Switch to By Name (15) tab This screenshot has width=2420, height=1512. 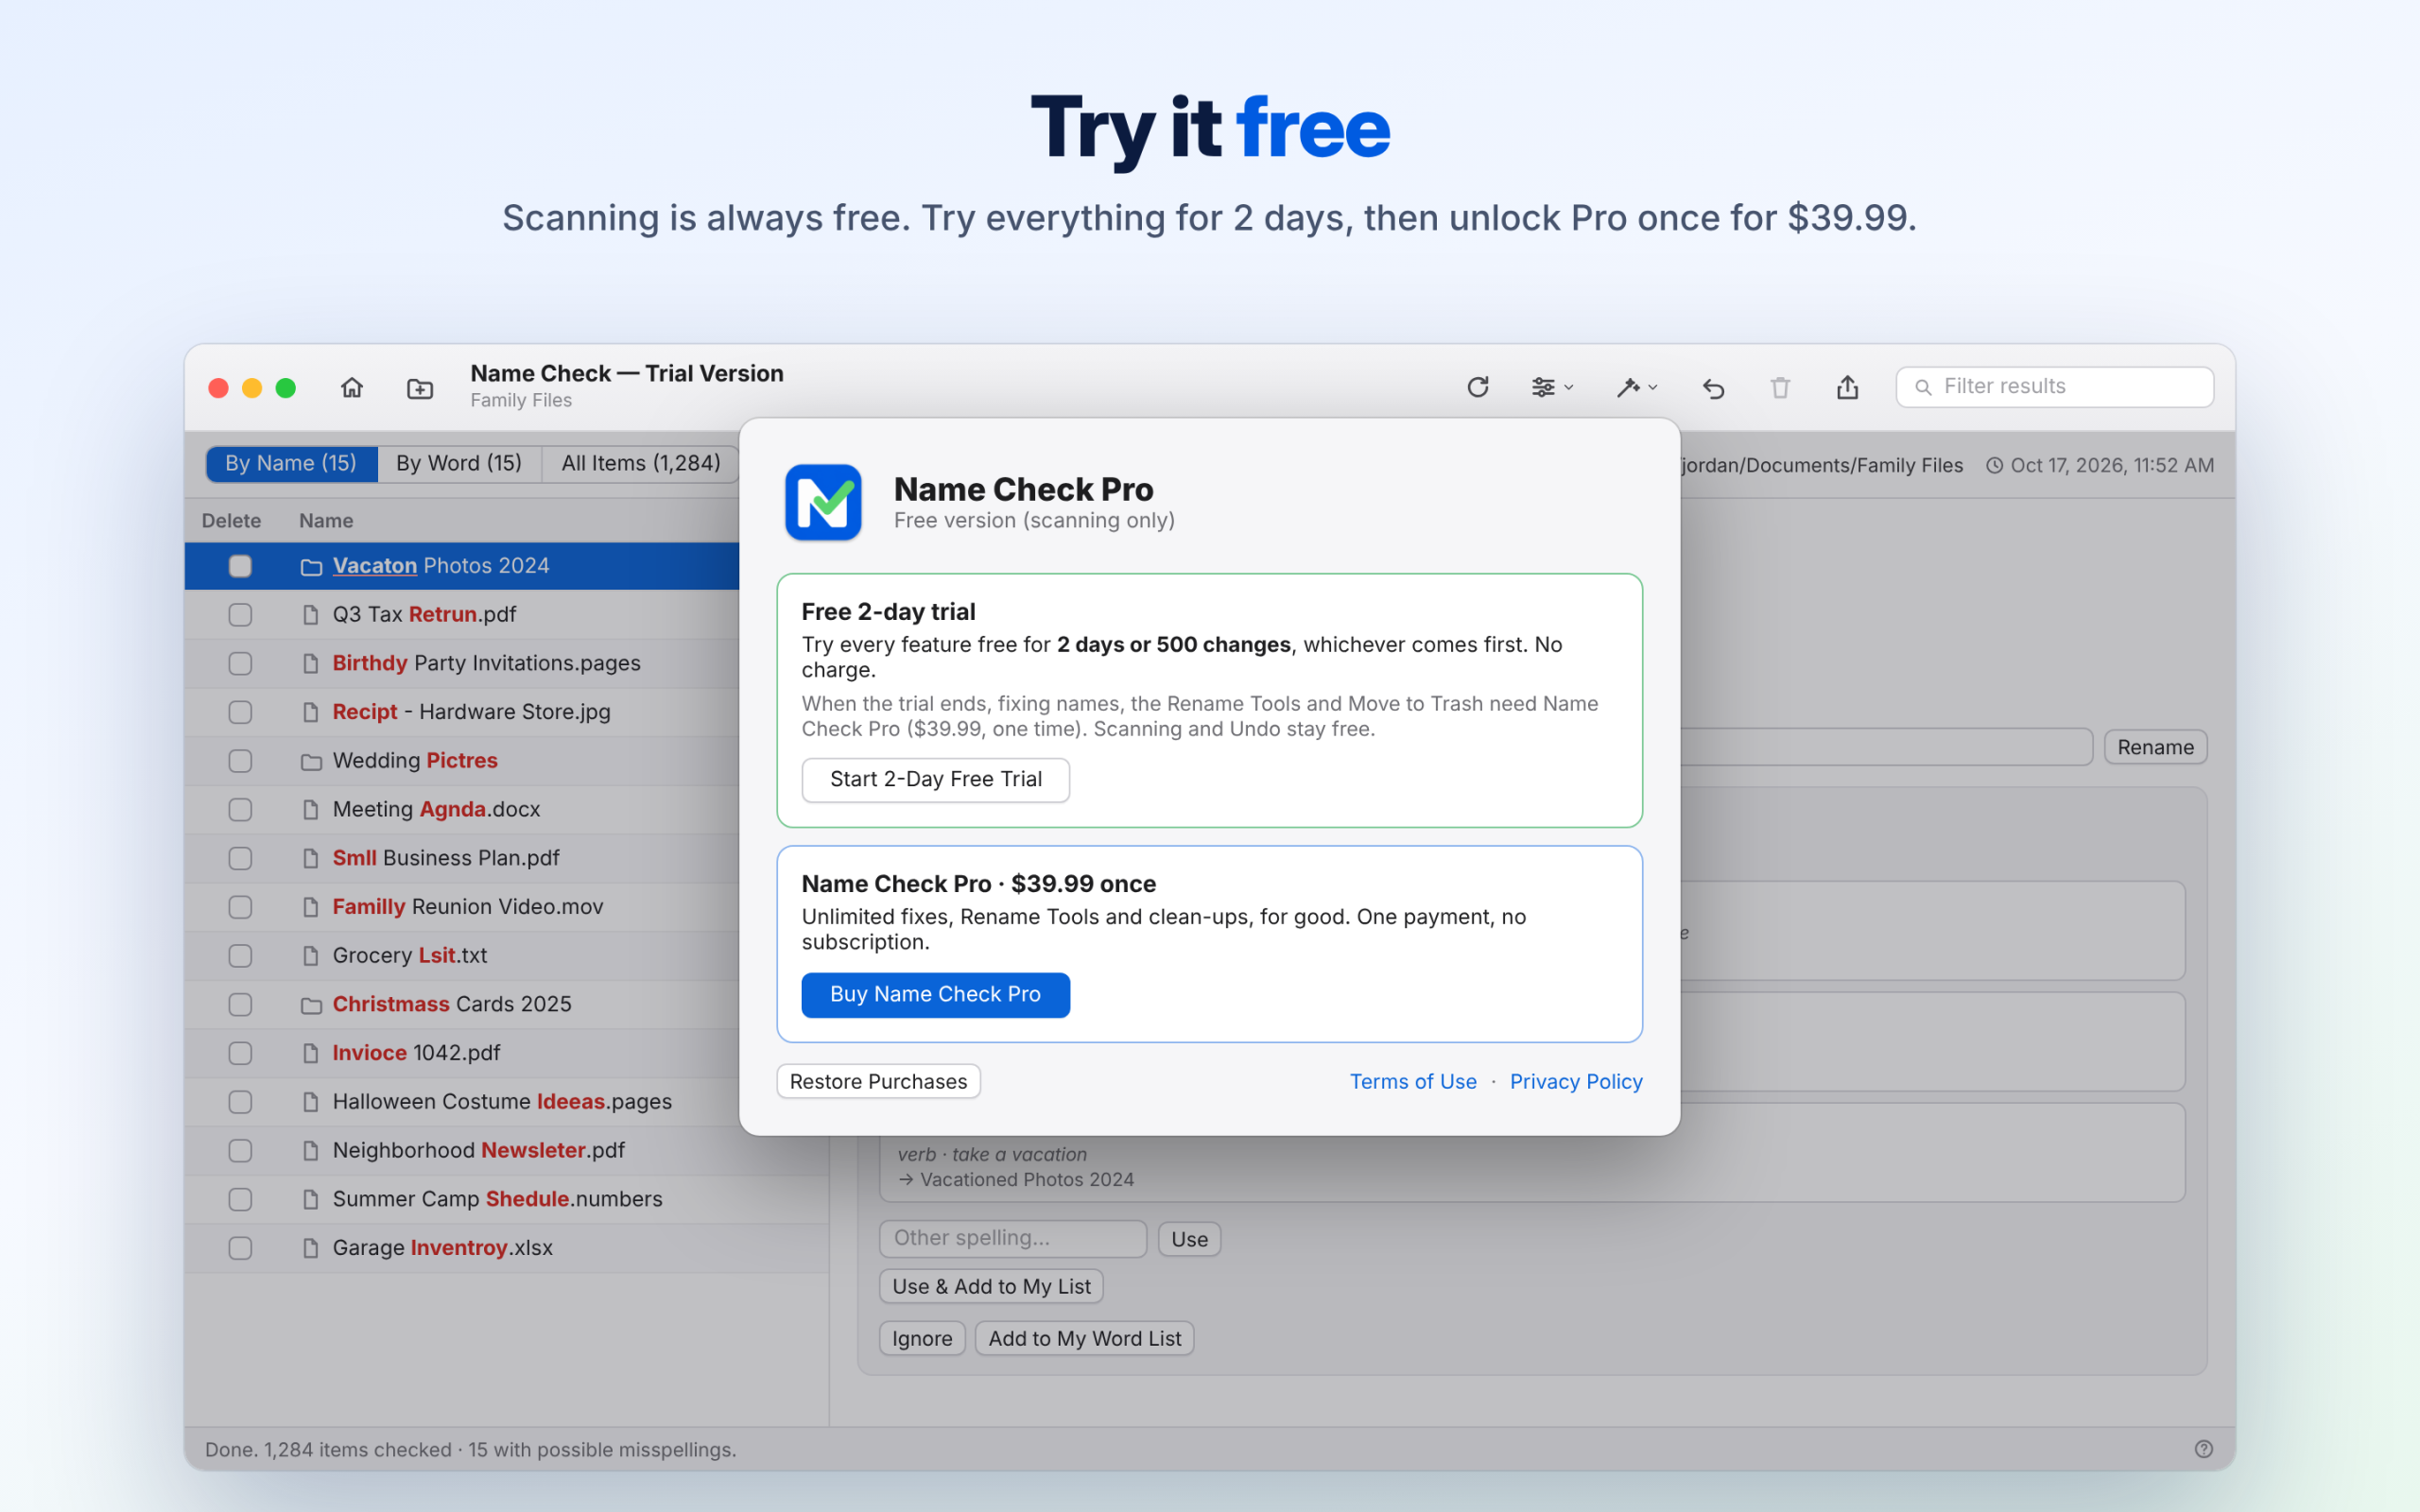coord(291,464)
